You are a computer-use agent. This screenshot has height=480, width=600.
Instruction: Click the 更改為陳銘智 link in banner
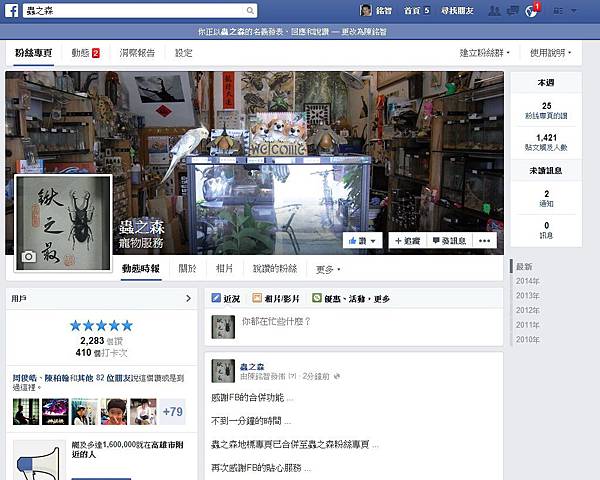pos(364,32)
